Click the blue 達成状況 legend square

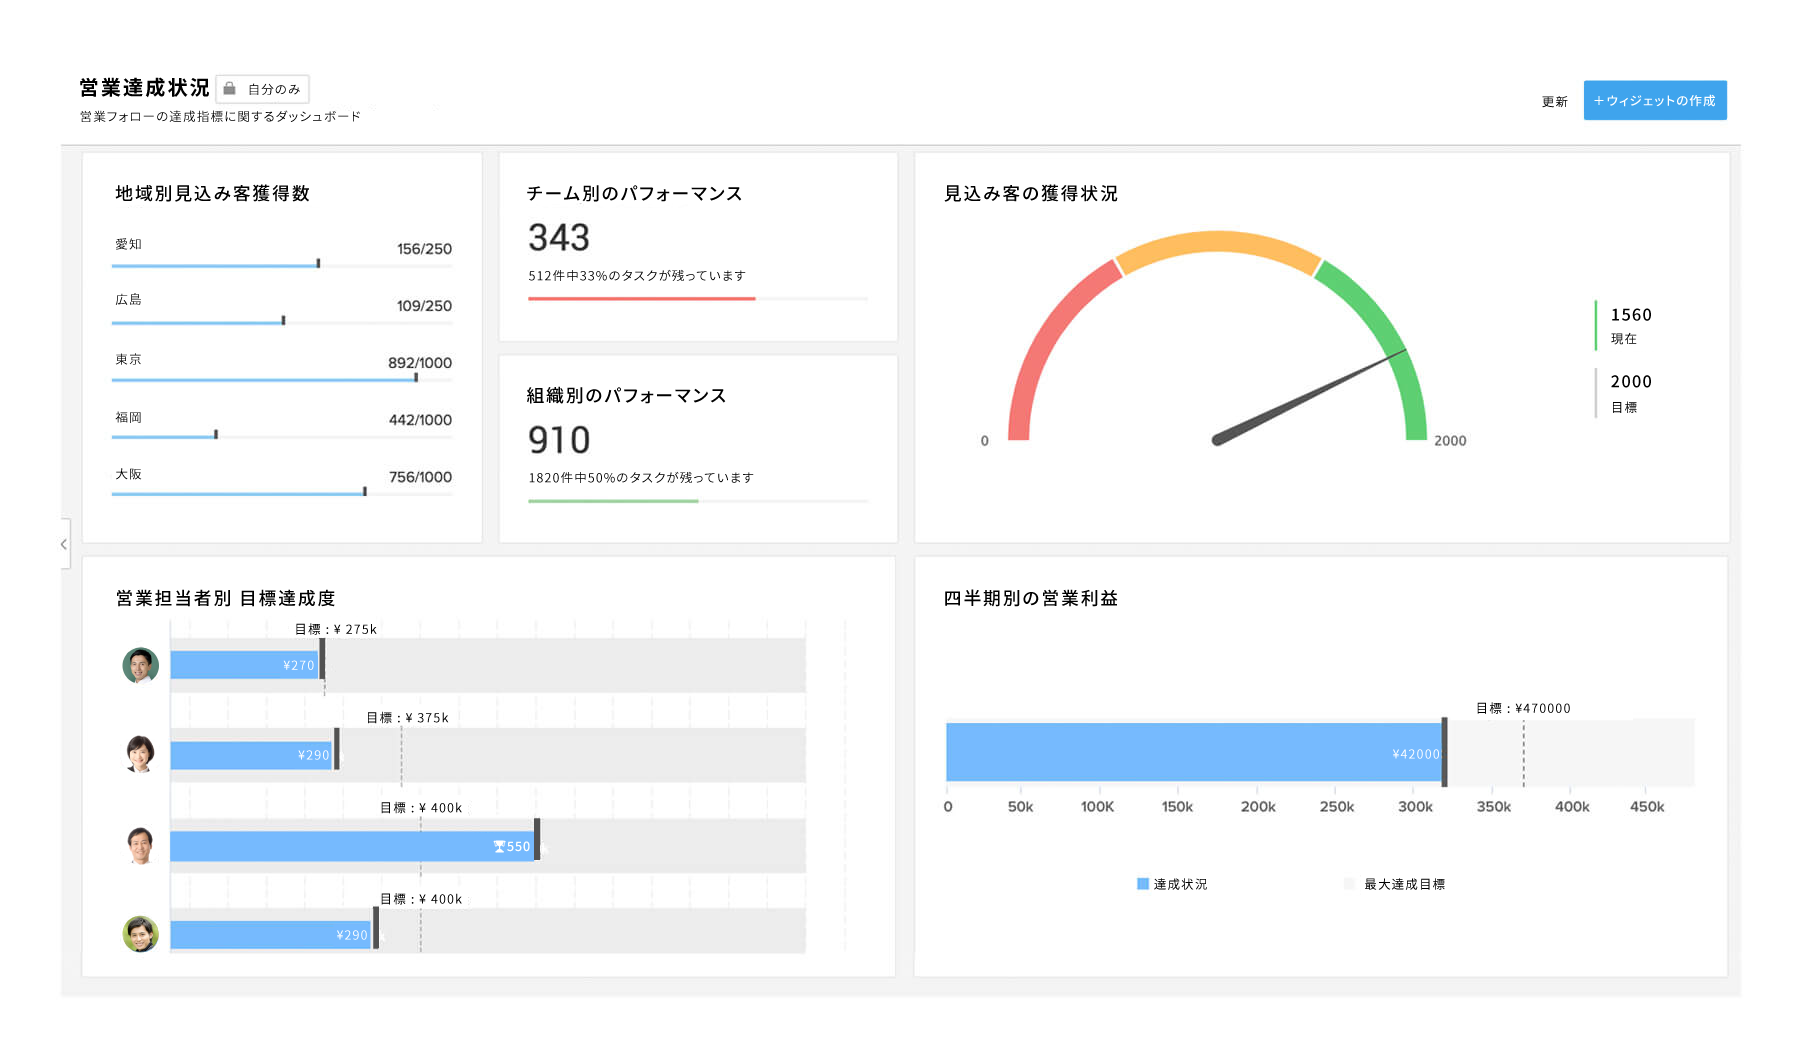[1142, 884]
